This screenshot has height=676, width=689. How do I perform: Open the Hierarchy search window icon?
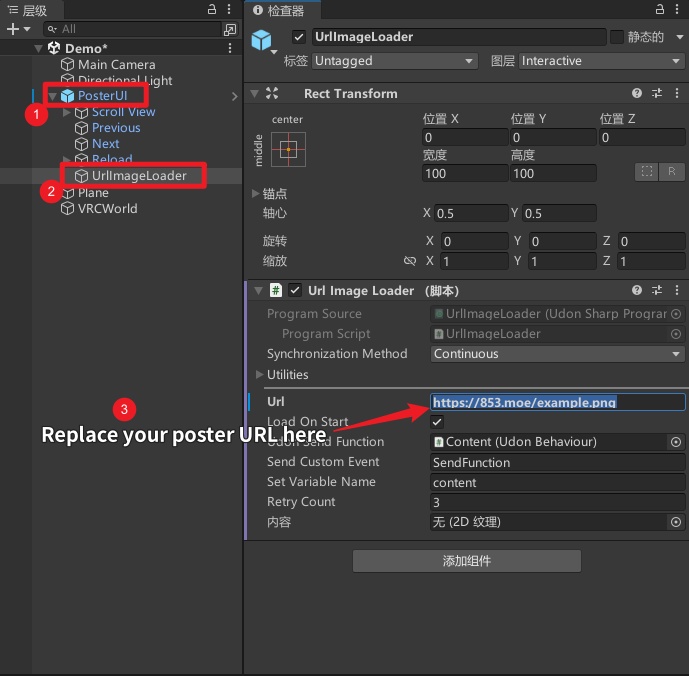point(230,29)
